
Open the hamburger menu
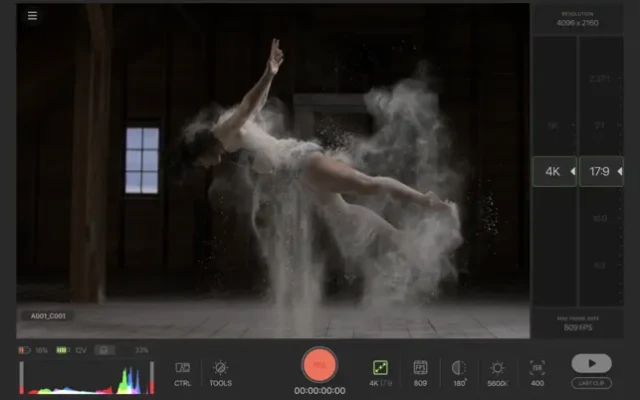[x=32, y=16]
